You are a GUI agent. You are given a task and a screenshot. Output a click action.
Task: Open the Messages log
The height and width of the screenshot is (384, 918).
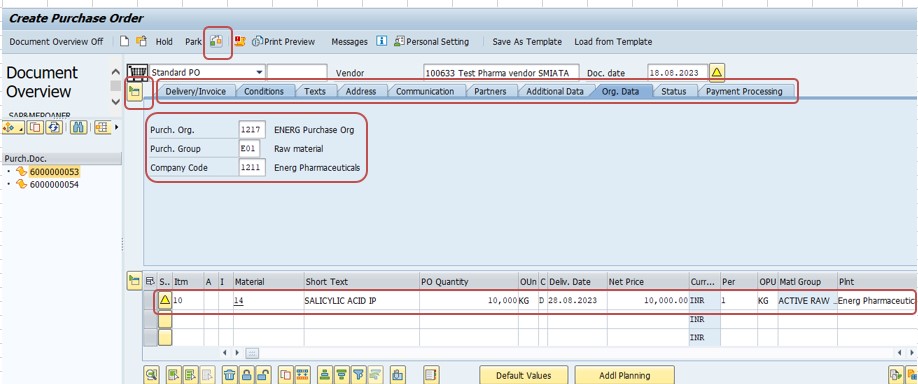pyautogui.click(x=350, y=42)
